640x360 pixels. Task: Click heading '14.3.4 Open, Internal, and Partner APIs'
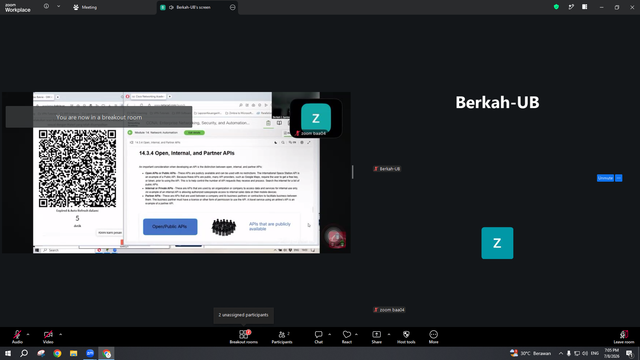pyautogui.click(x=187, y=153)
